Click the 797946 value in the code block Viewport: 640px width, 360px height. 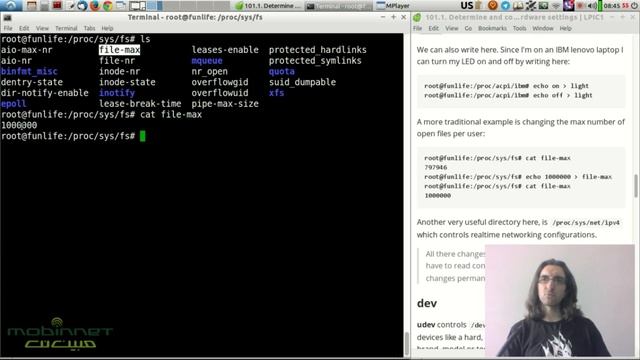pos(436,167)
